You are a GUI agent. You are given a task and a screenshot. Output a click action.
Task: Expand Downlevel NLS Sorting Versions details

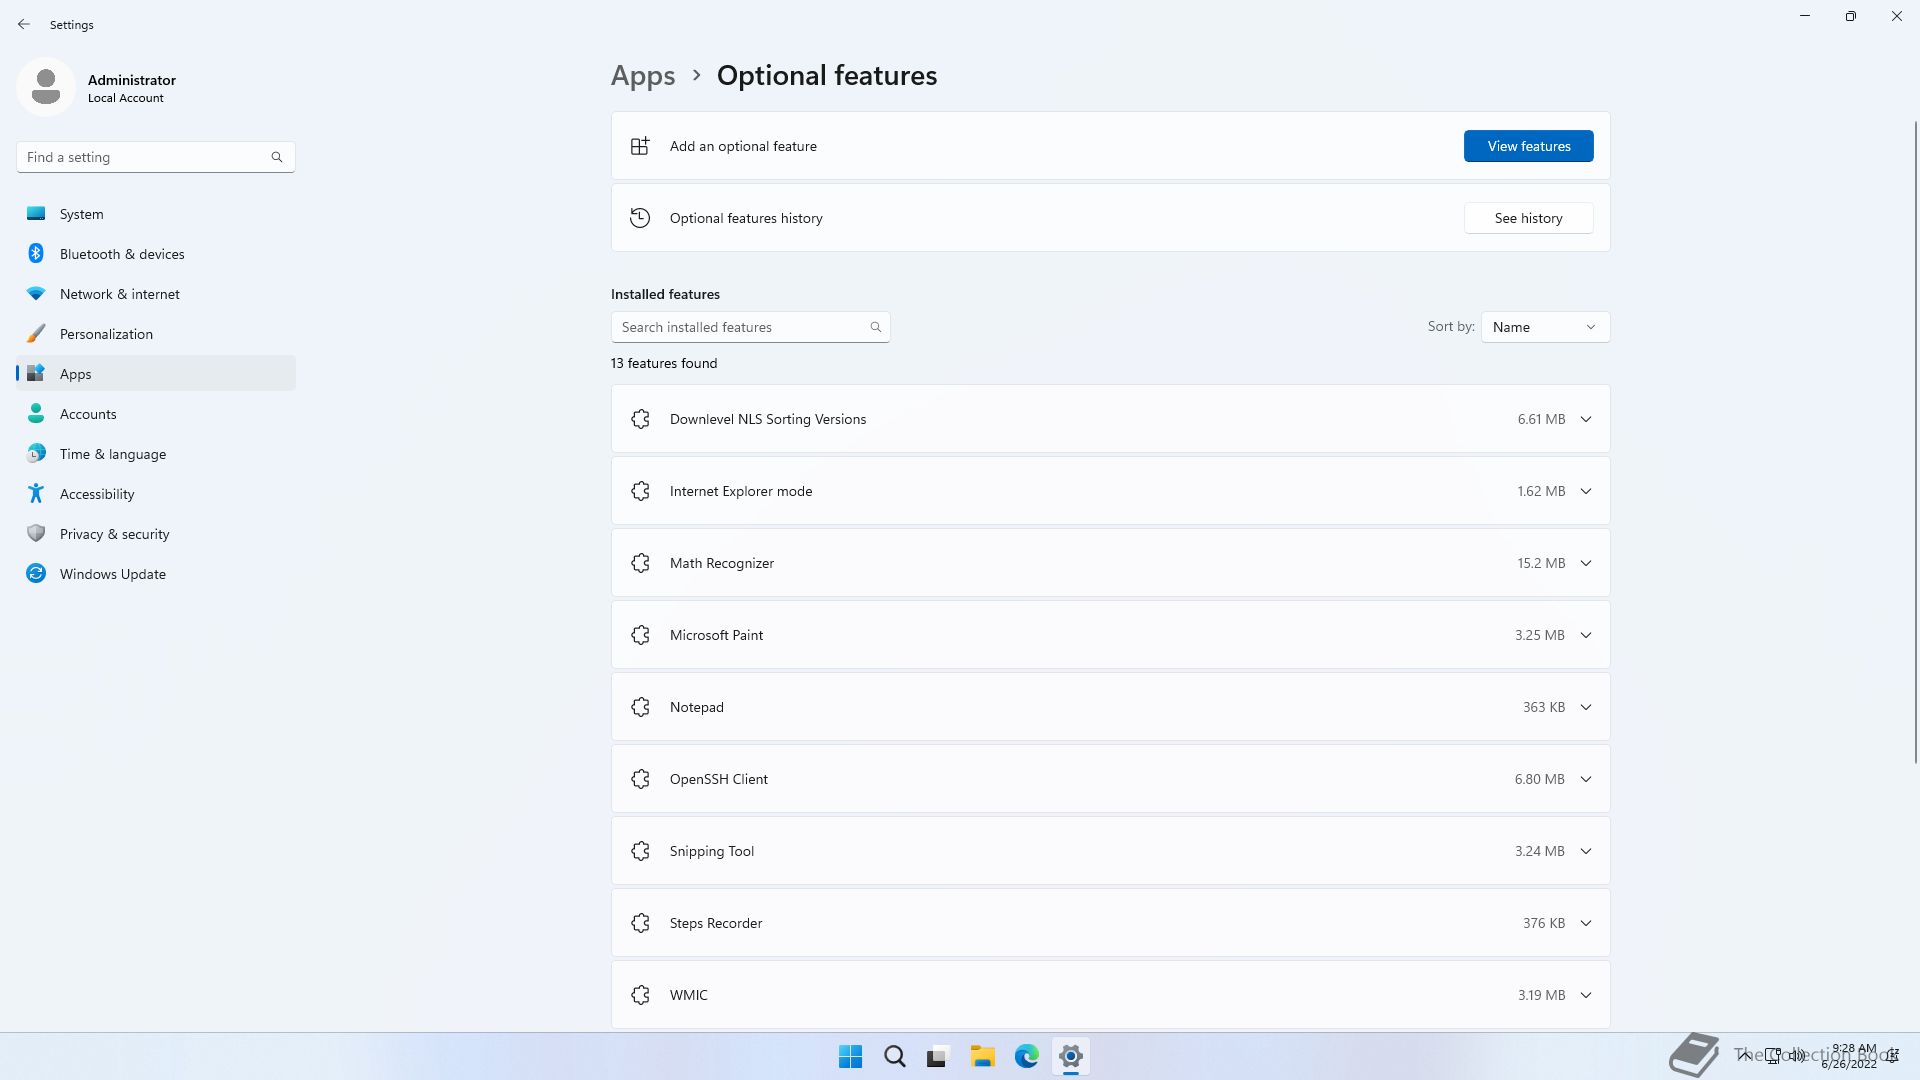coord(1586,419)
